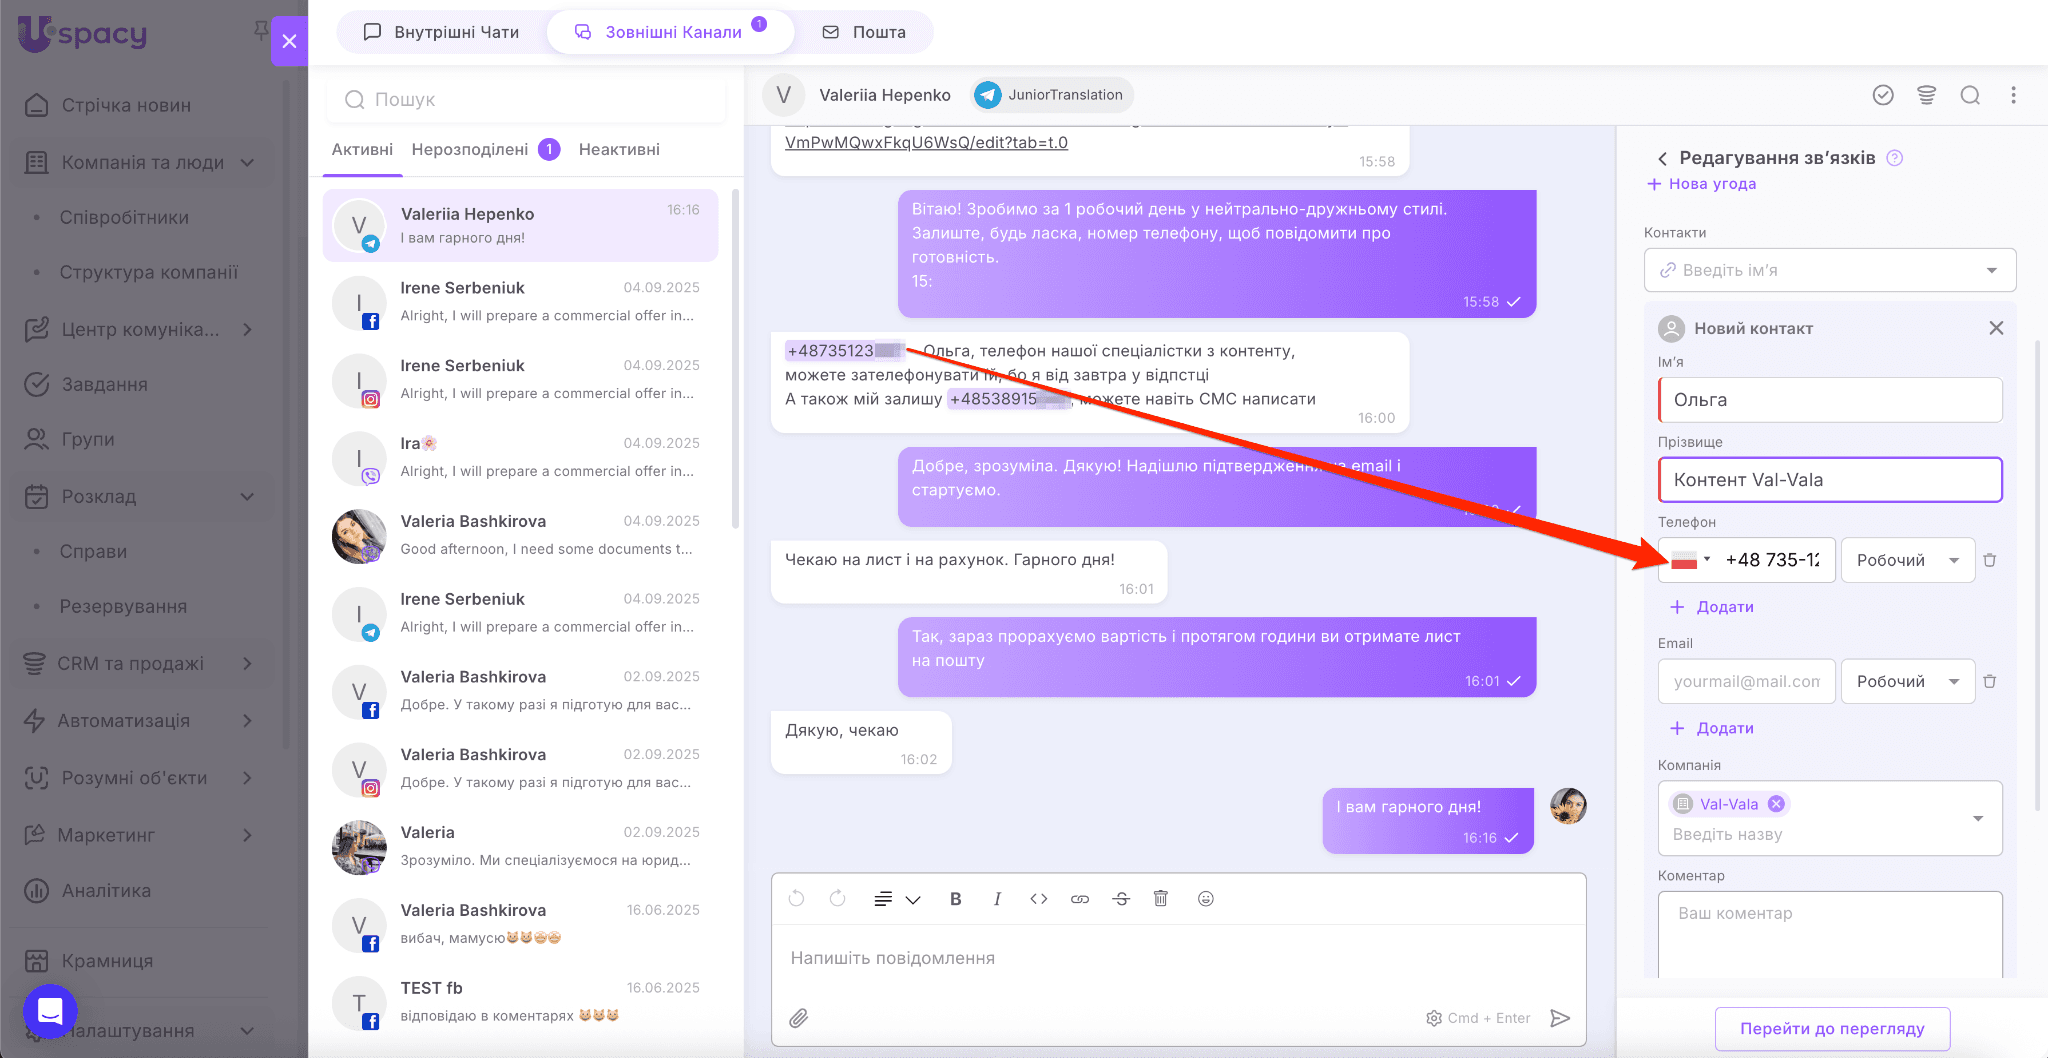Send the message with paper plane icon

click(1560, 1018)
